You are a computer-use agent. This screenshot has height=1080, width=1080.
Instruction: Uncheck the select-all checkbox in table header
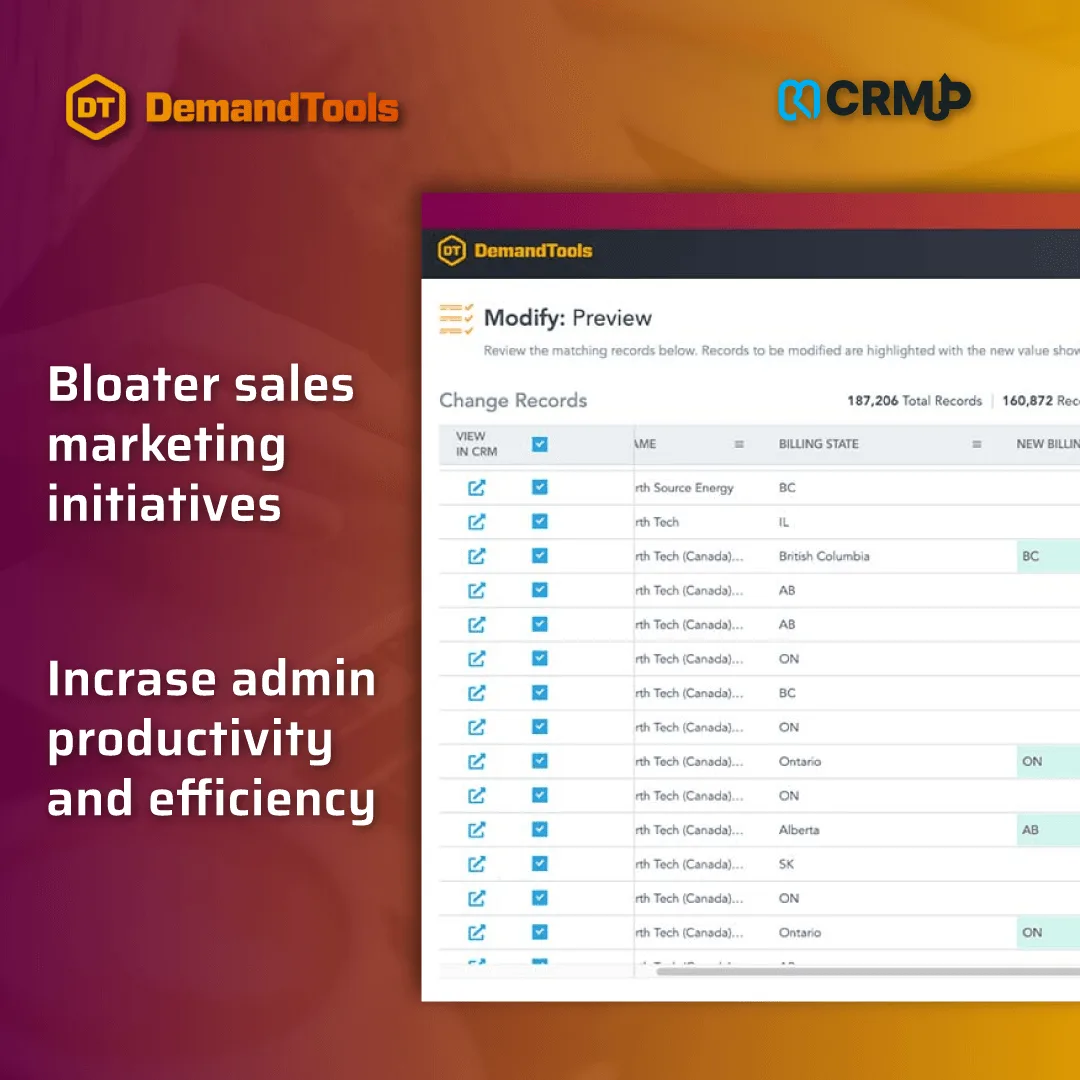tap(539, 444)
